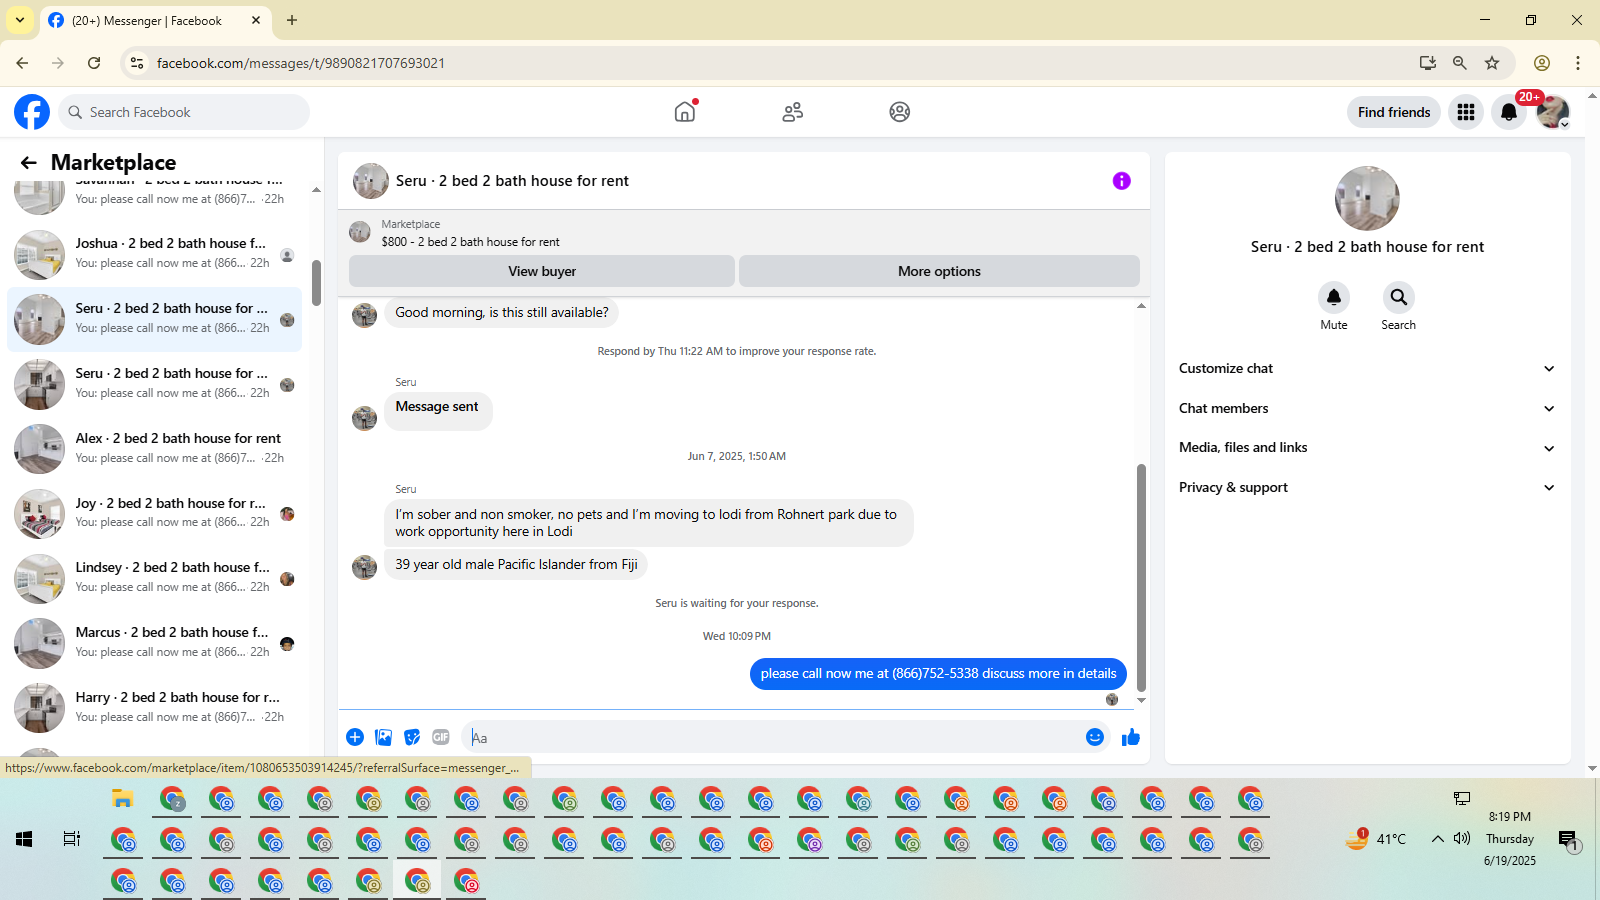Viewport: 1600px width, 900px height.
Task: Click the chat messages scrollbar thumb
Action: tap(1141, 577)
